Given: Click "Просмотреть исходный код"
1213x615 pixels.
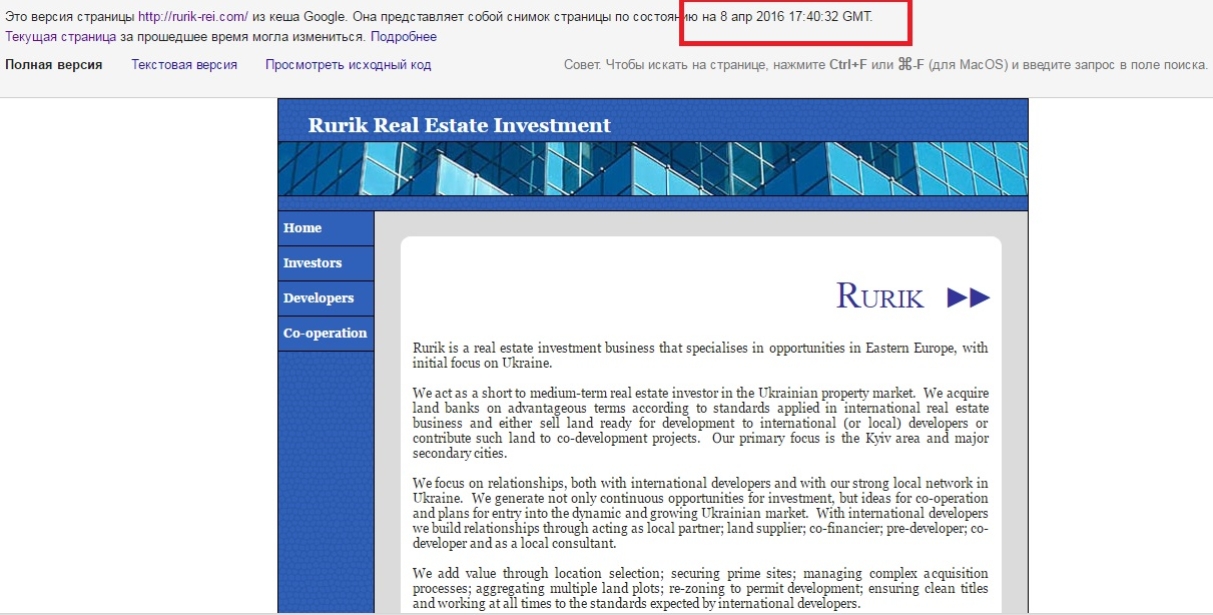Looking at the screenshot, I should [x=348, y=65].
